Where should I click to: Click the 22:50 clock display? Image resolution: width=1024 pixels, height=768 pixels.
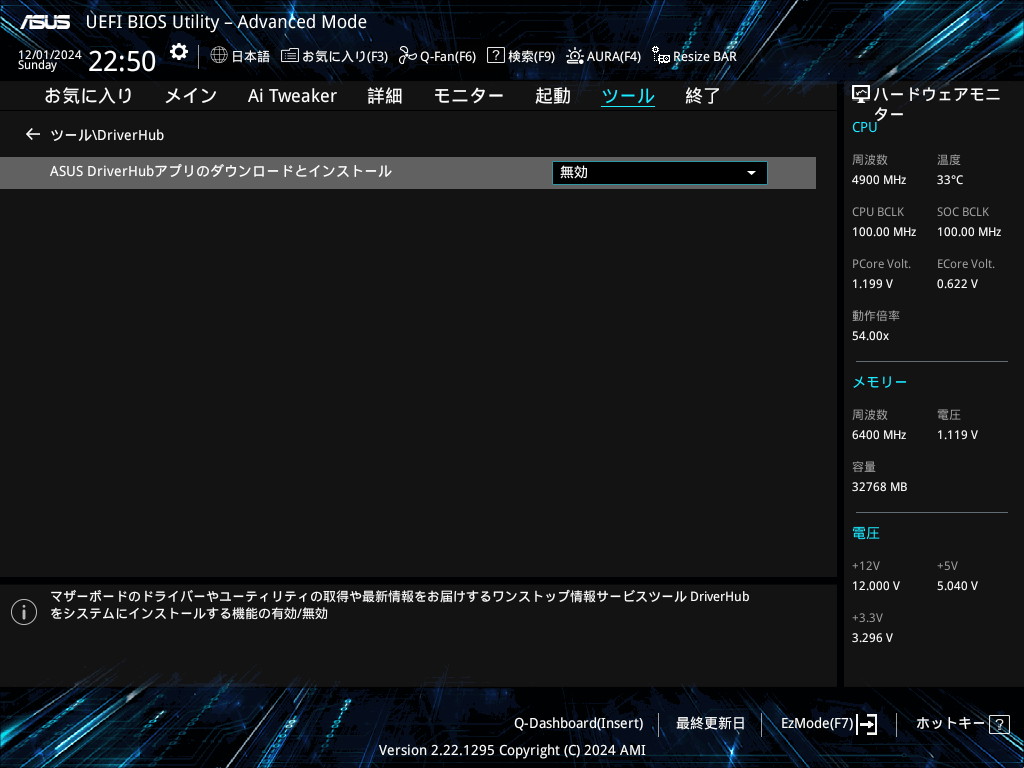(122, 61)
